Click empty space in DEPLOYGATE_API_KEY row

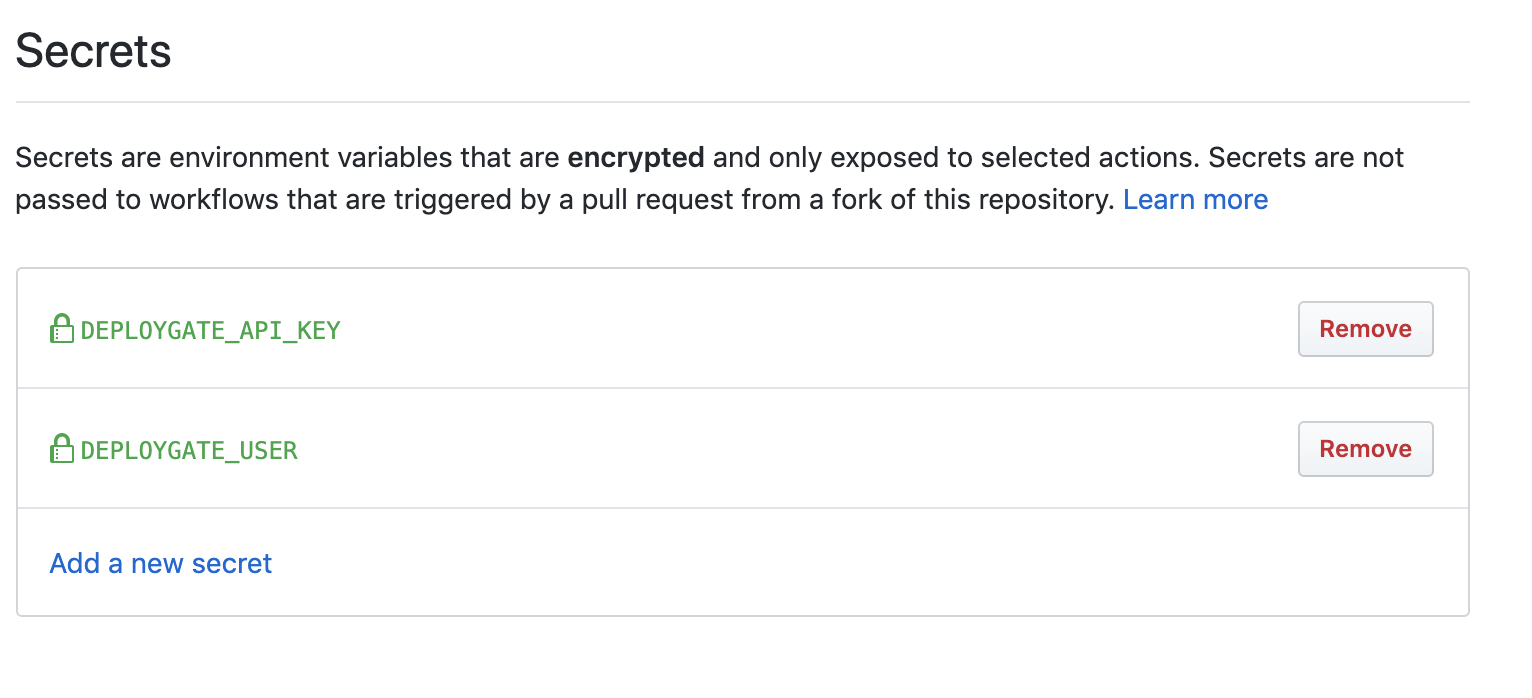point(800,329)
